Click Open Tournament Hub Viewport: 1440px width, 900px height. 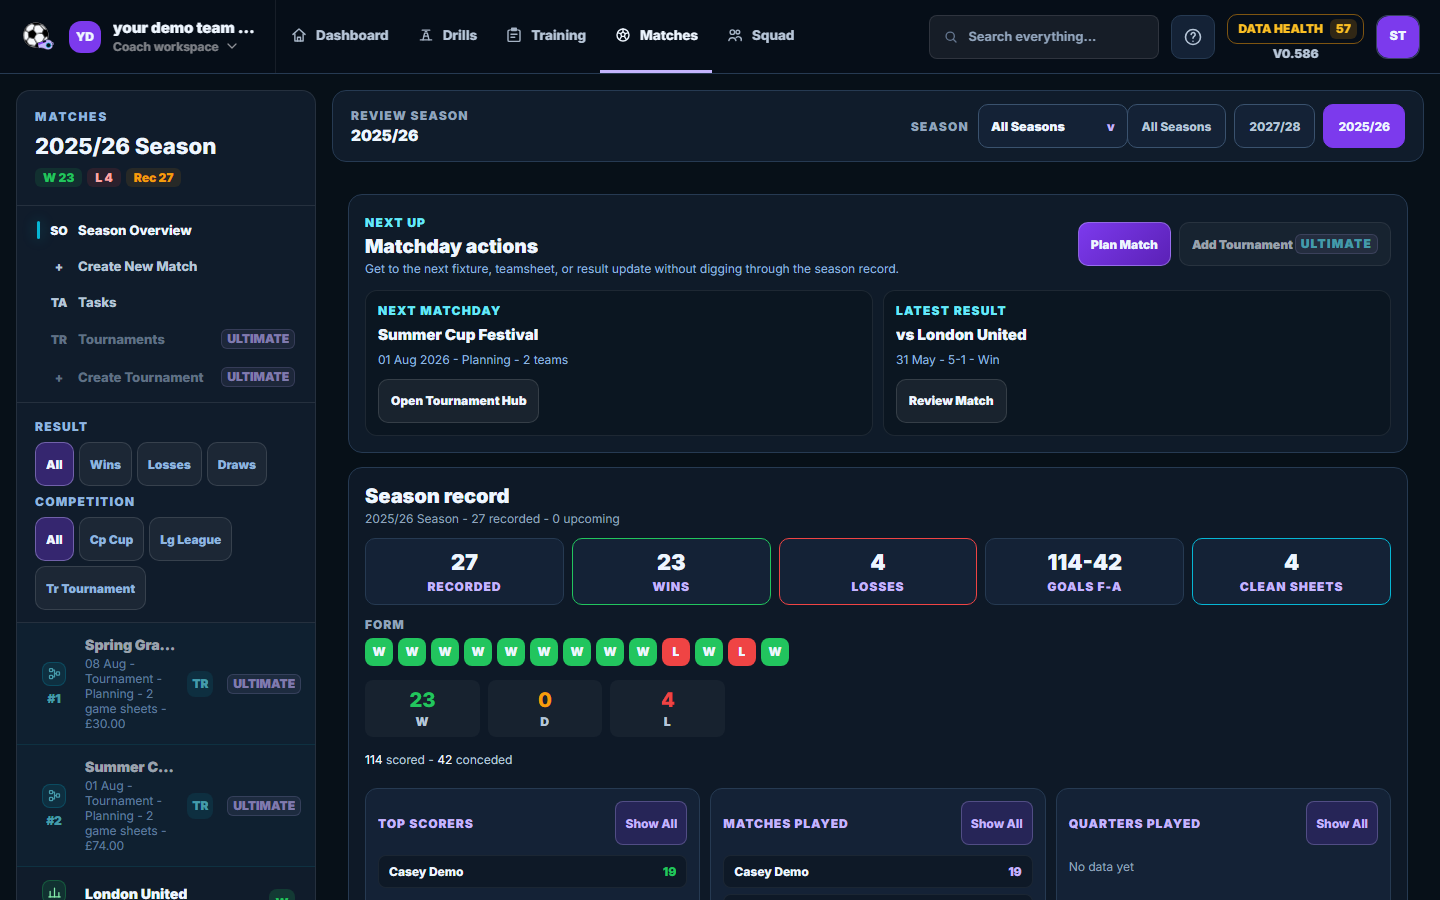tap(458, 401)
